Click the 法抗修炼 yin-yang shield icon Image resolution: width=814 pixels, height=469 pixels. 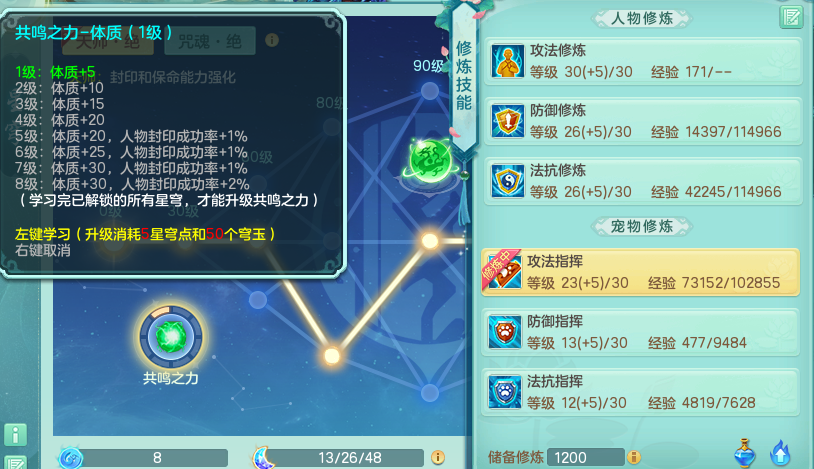(x=507, y=181)
